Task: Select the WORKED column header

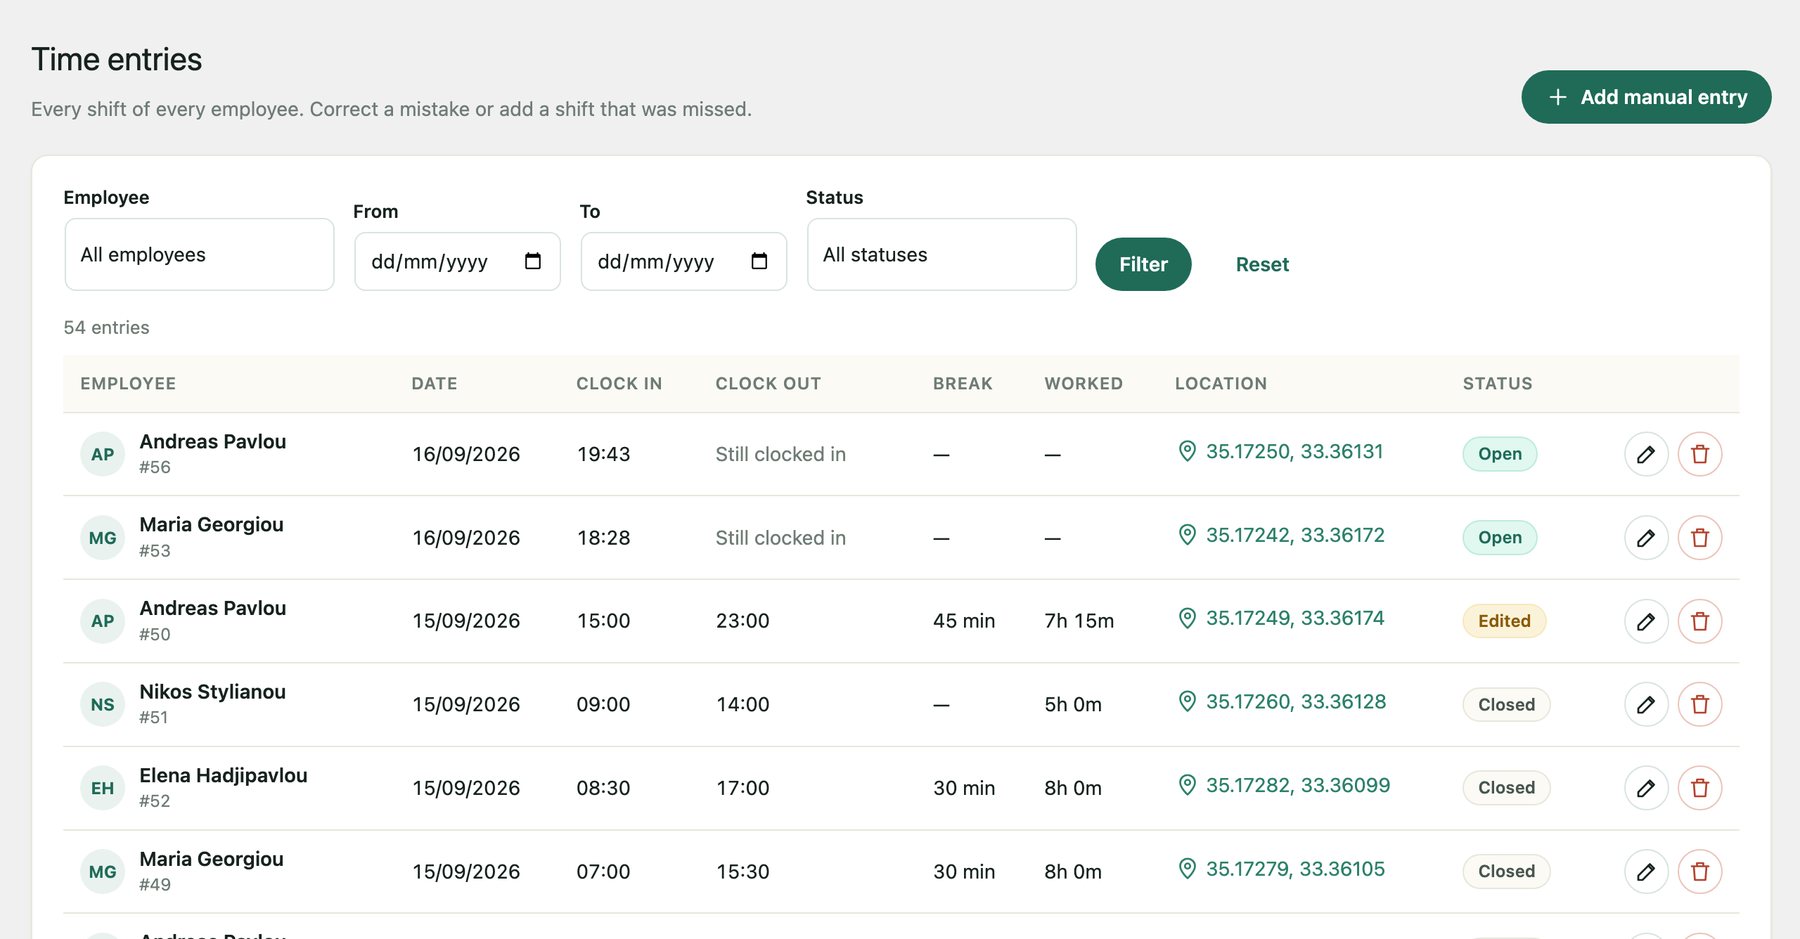Action: [1084, 384]
